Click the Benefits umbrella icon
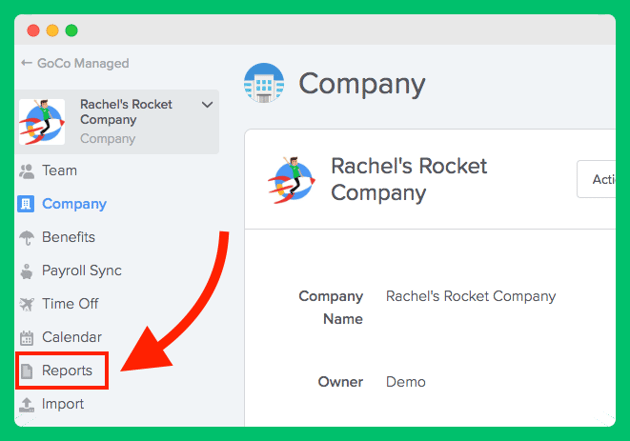 coord(27,237)
